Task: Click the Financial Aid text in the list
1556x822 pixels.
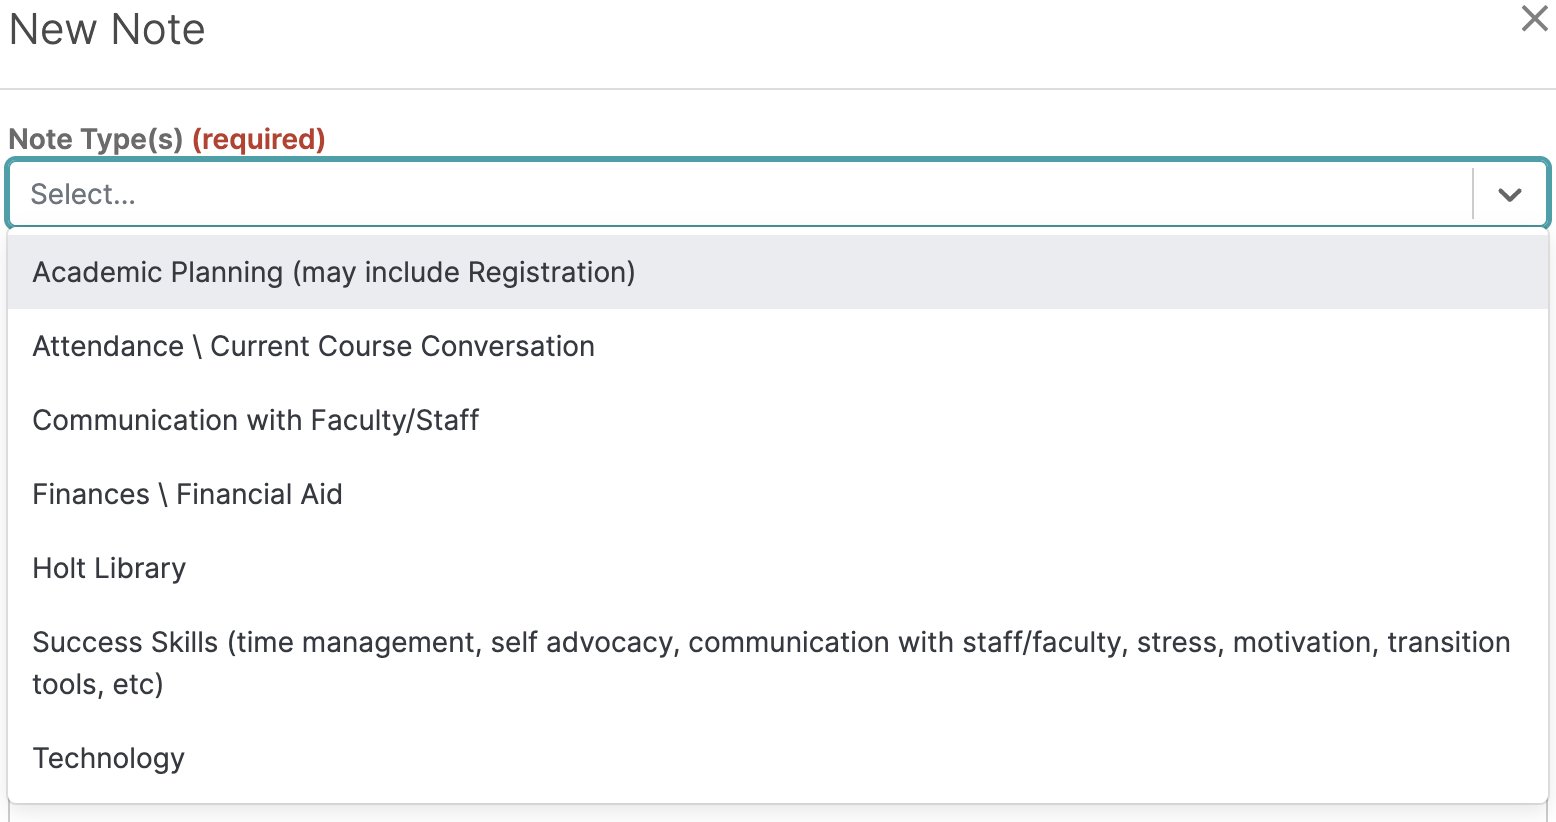Action: [x=259, y=494]
